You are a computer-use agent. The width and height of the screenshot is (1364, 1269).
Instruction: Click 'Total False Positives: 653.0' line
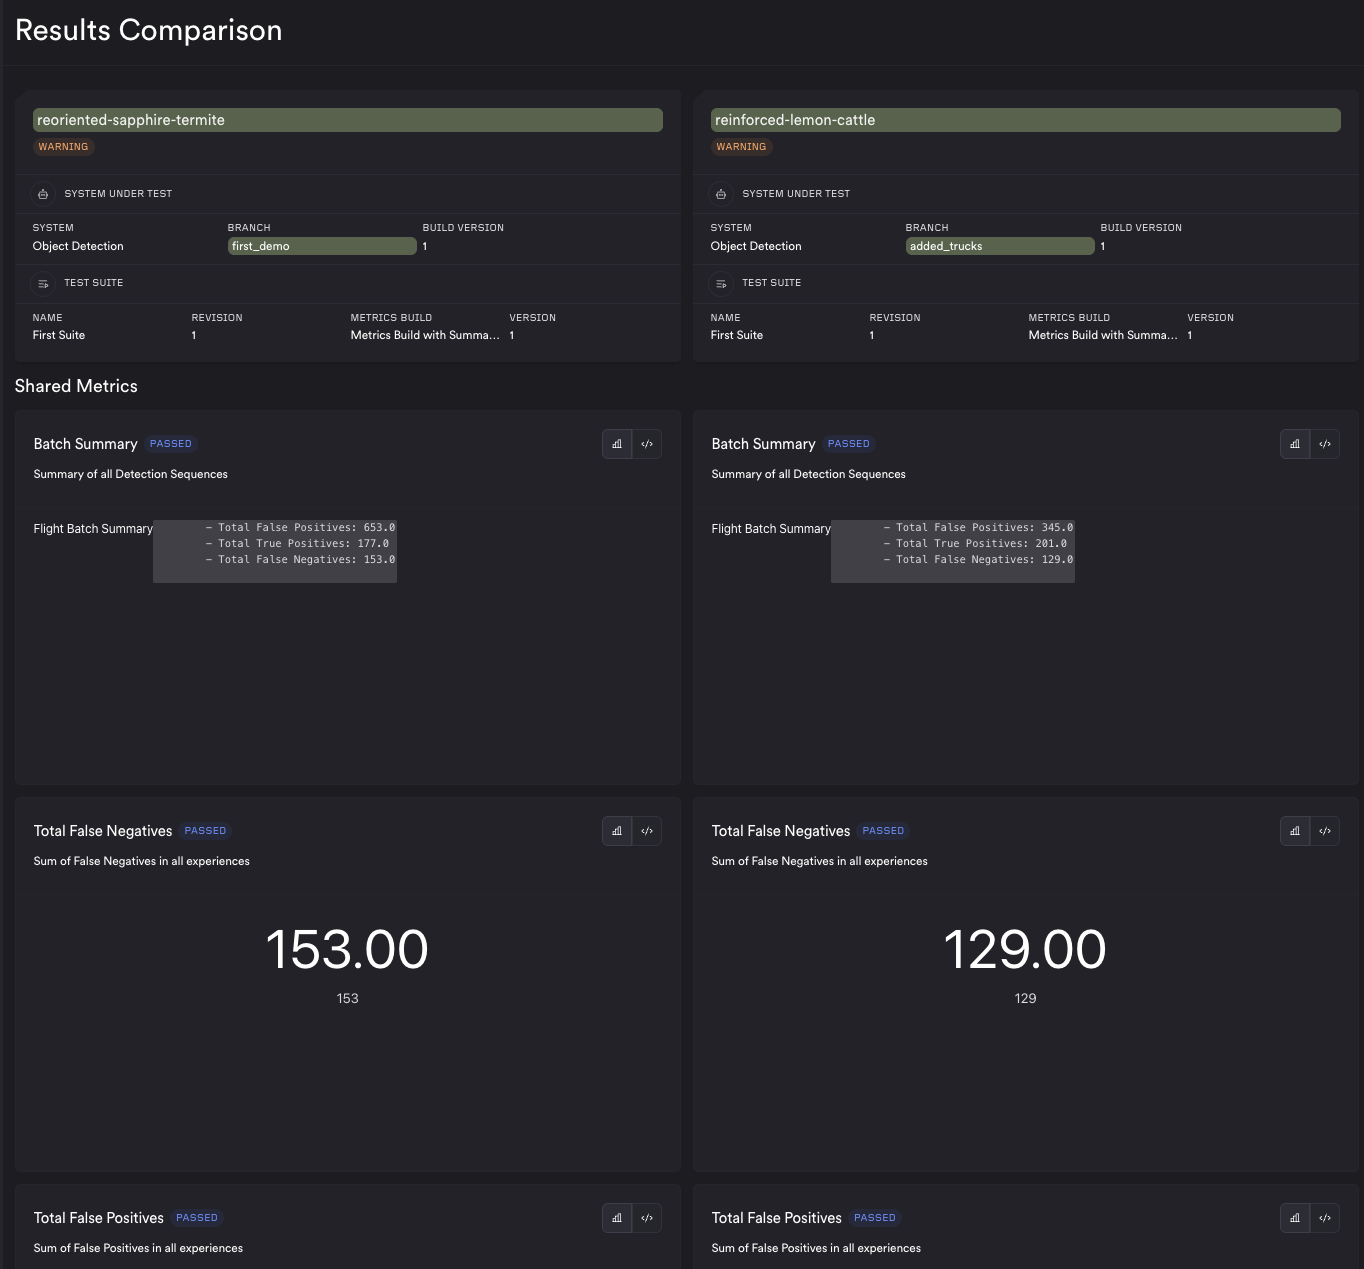300,527
